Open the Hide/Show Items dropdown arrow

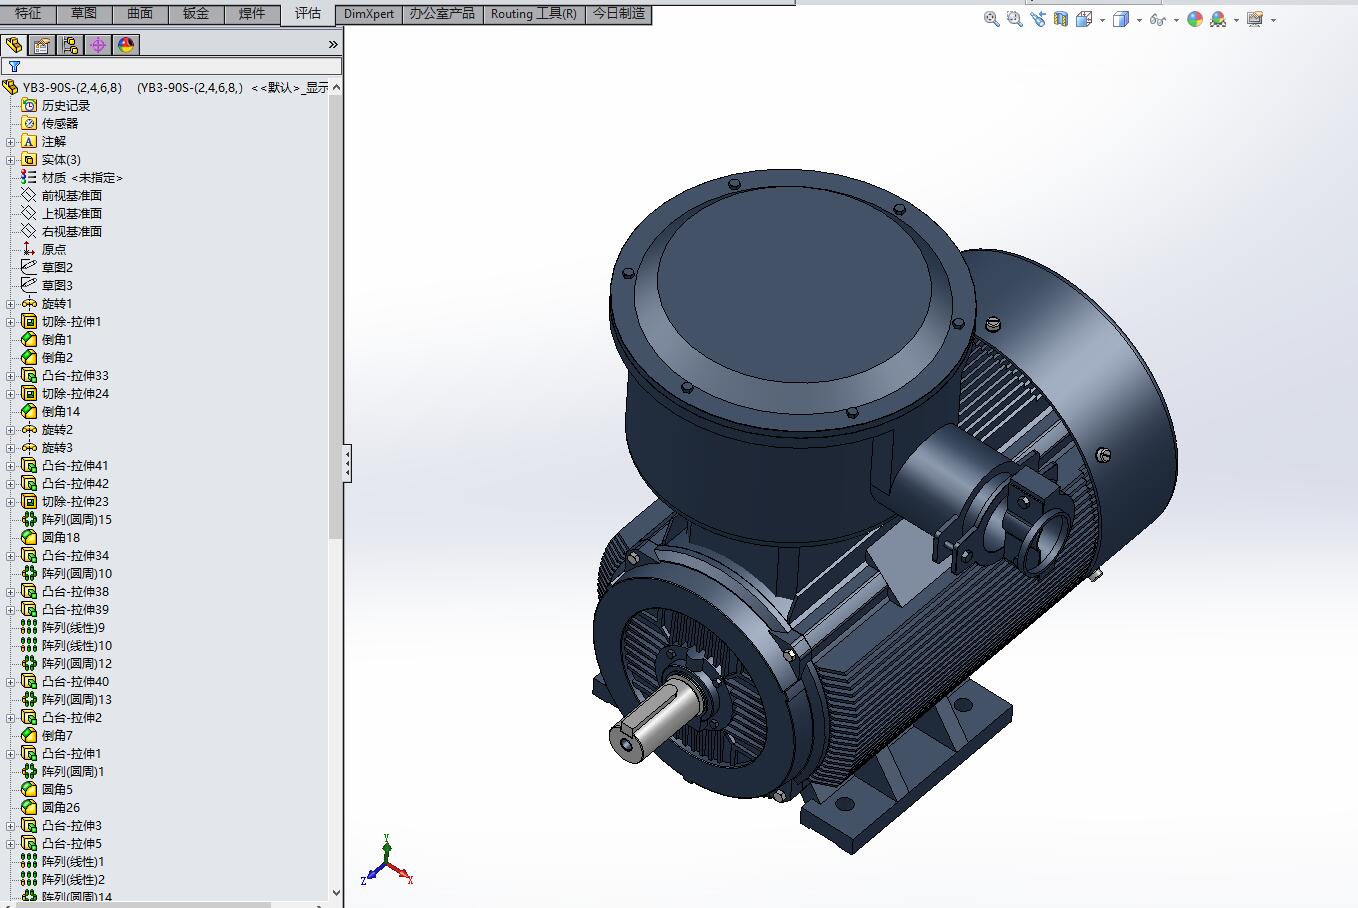(1175, 20)
